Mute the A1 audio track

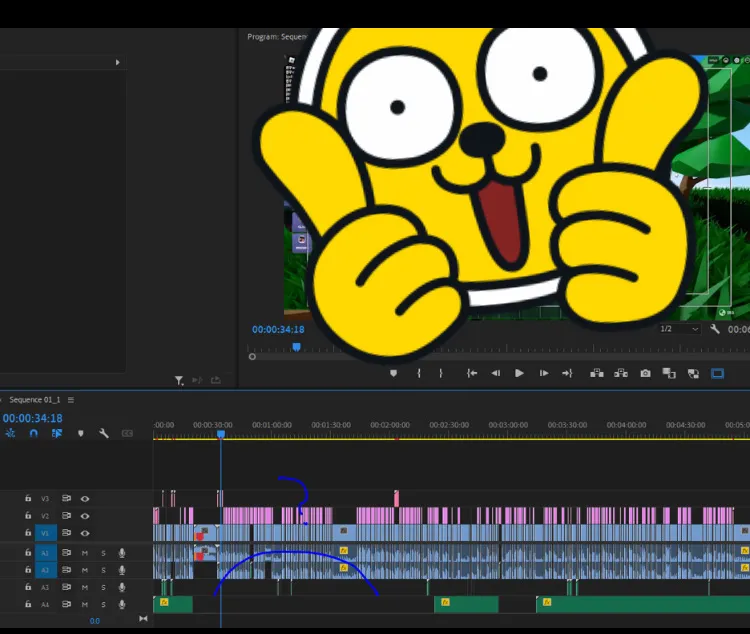click(x=85, y=553)
